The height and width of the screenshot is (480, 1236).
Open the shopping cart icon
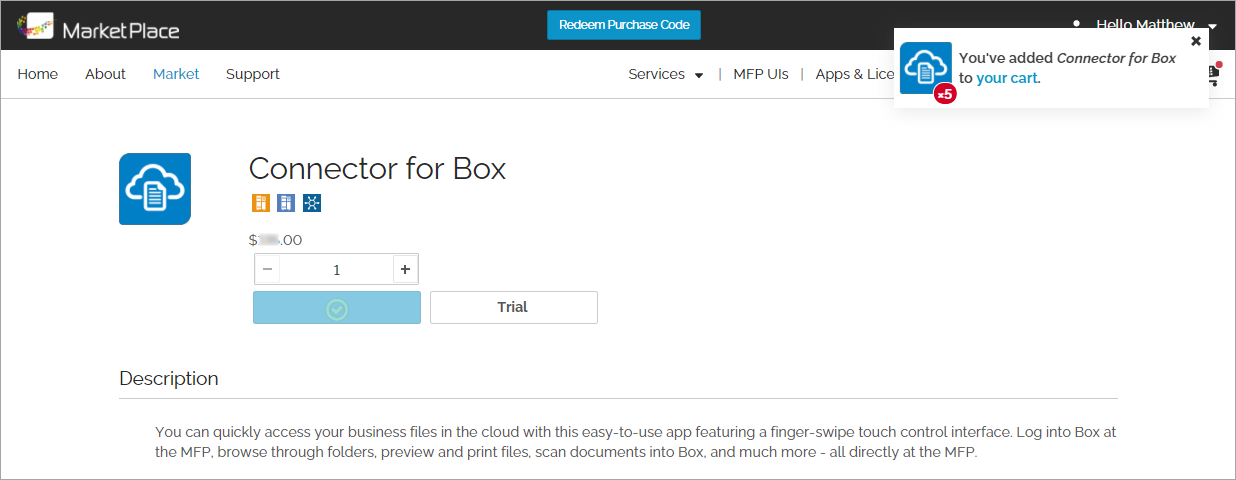click(1214, 74)
